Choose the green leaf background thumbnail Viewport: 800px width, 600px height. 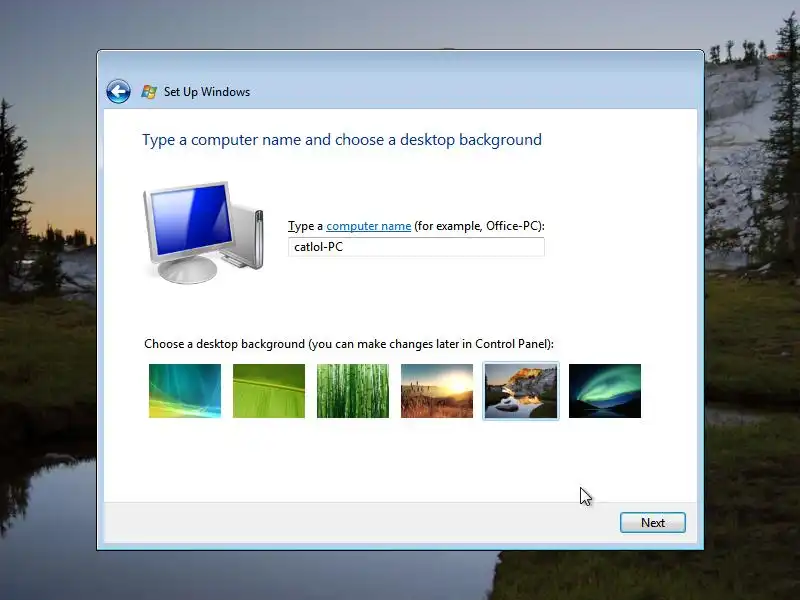click(x=269, y=391)
